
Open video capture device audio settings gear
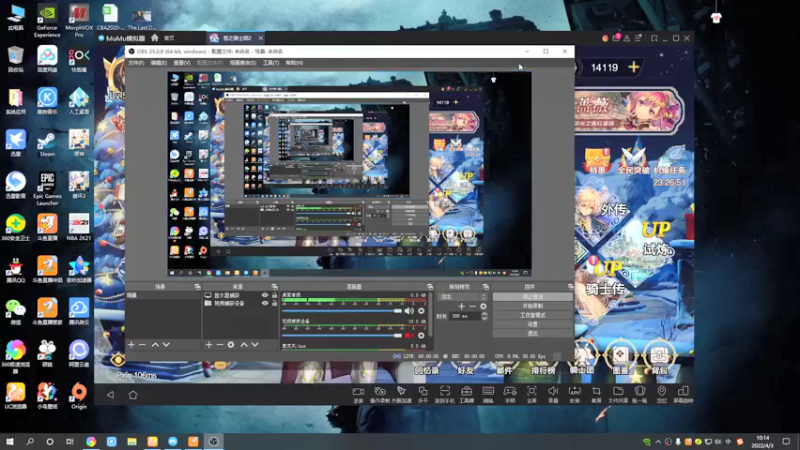click(421, 335)
